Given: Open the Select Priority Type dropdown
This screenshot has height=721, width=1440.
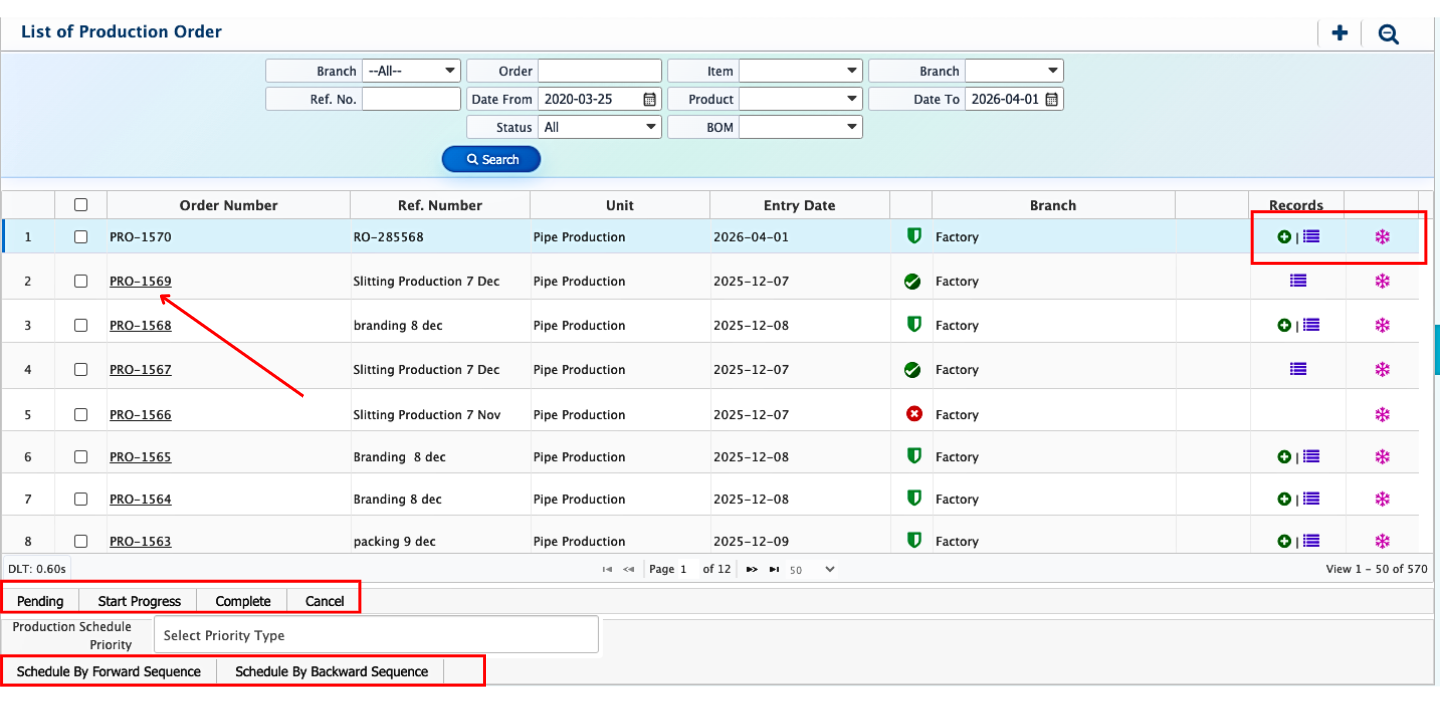Looking at the screenshot, I should coord(376,635).
